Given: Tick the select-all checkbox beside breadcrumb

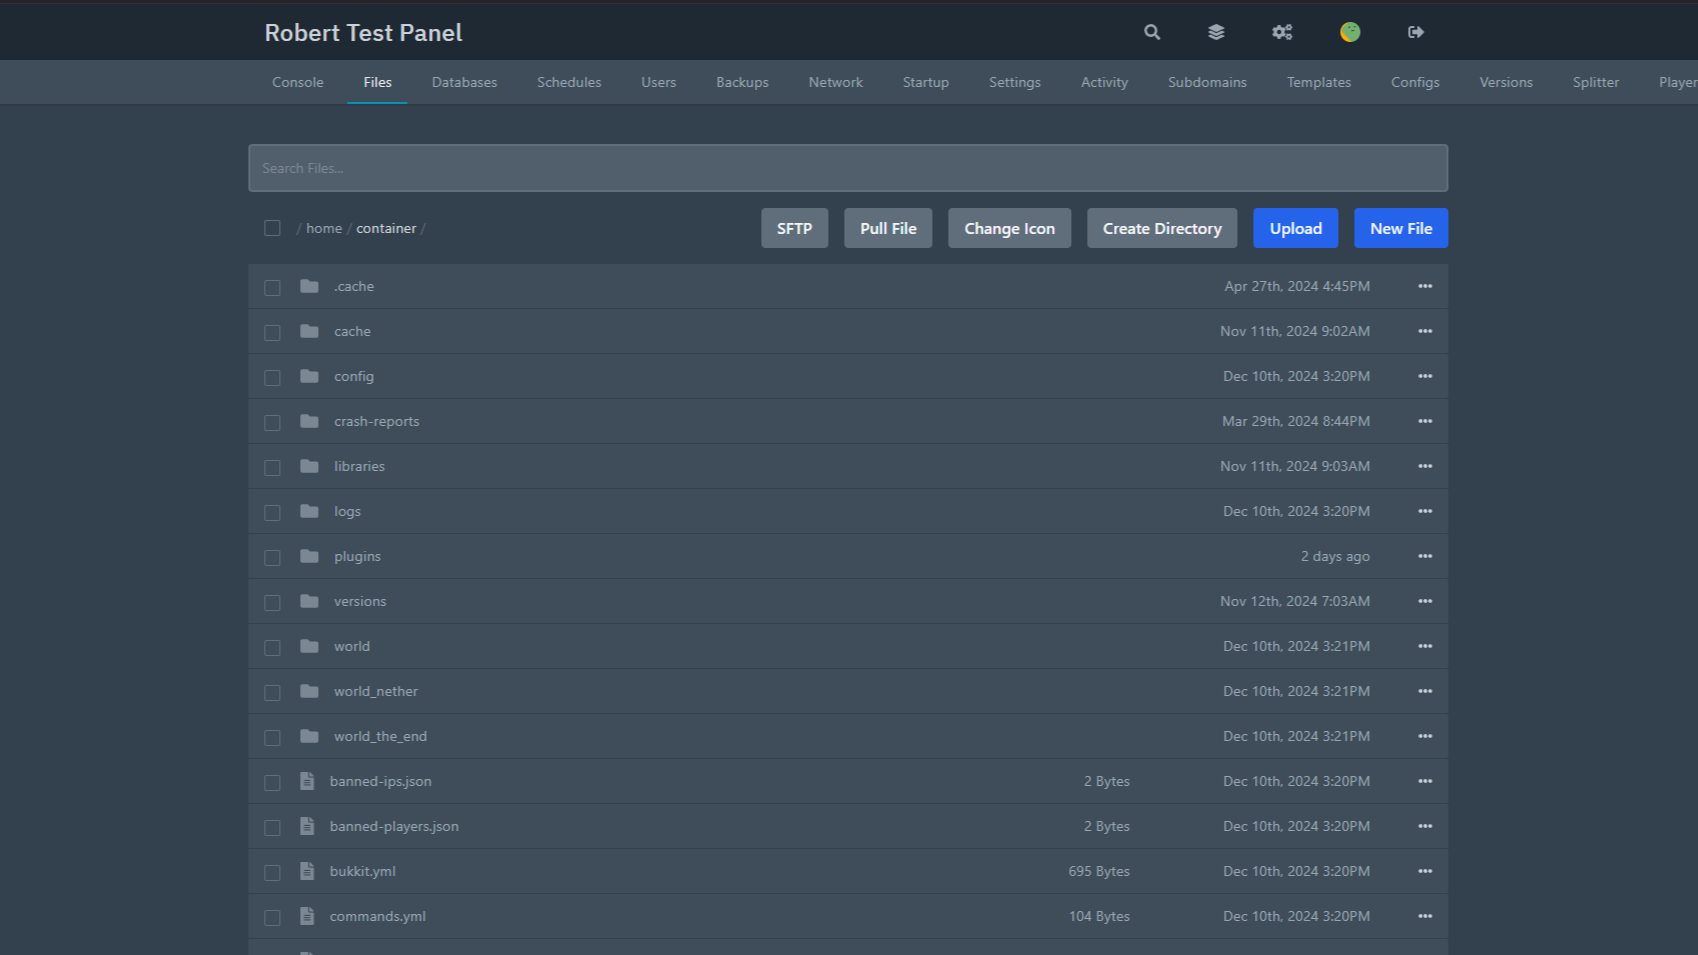Looking at the screenshot, I should coord(272,228).
